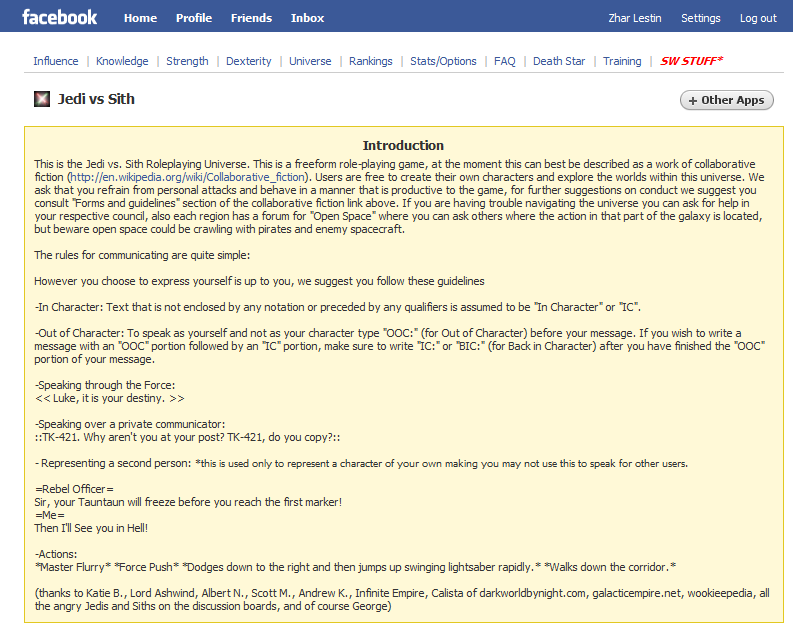Open the Universe tab
Screen dimensions: 793x639
point(310,61)
